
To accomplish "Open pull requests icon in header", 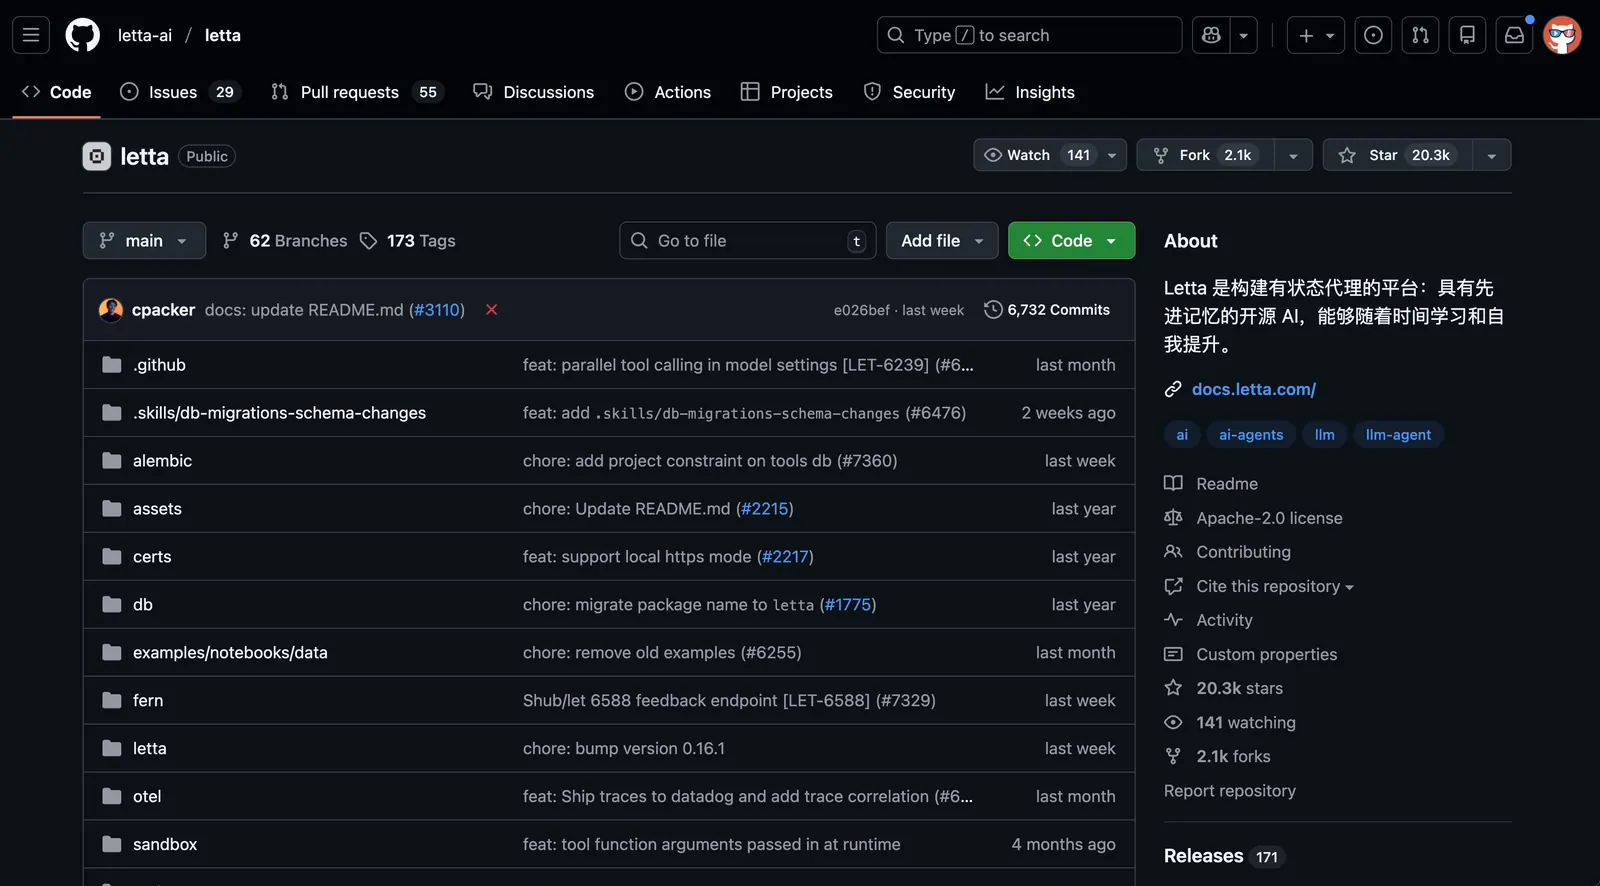I will coord(1420,35).
